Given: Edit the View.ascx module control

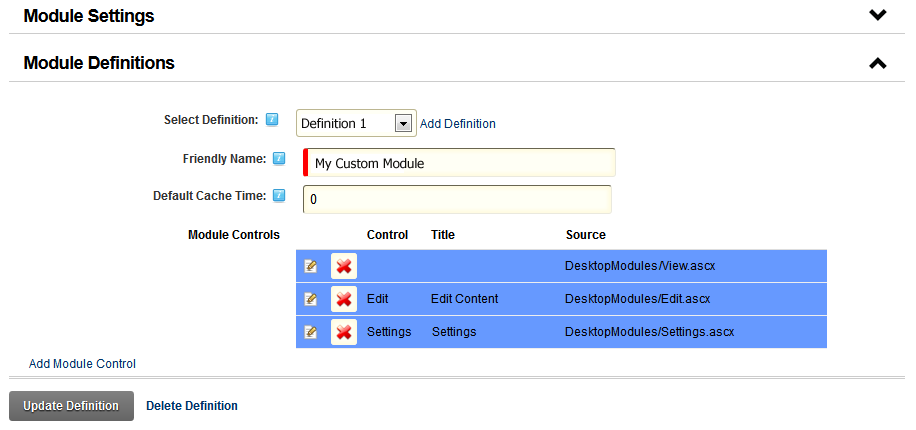Looking at the screenshot, I should 311,266.
